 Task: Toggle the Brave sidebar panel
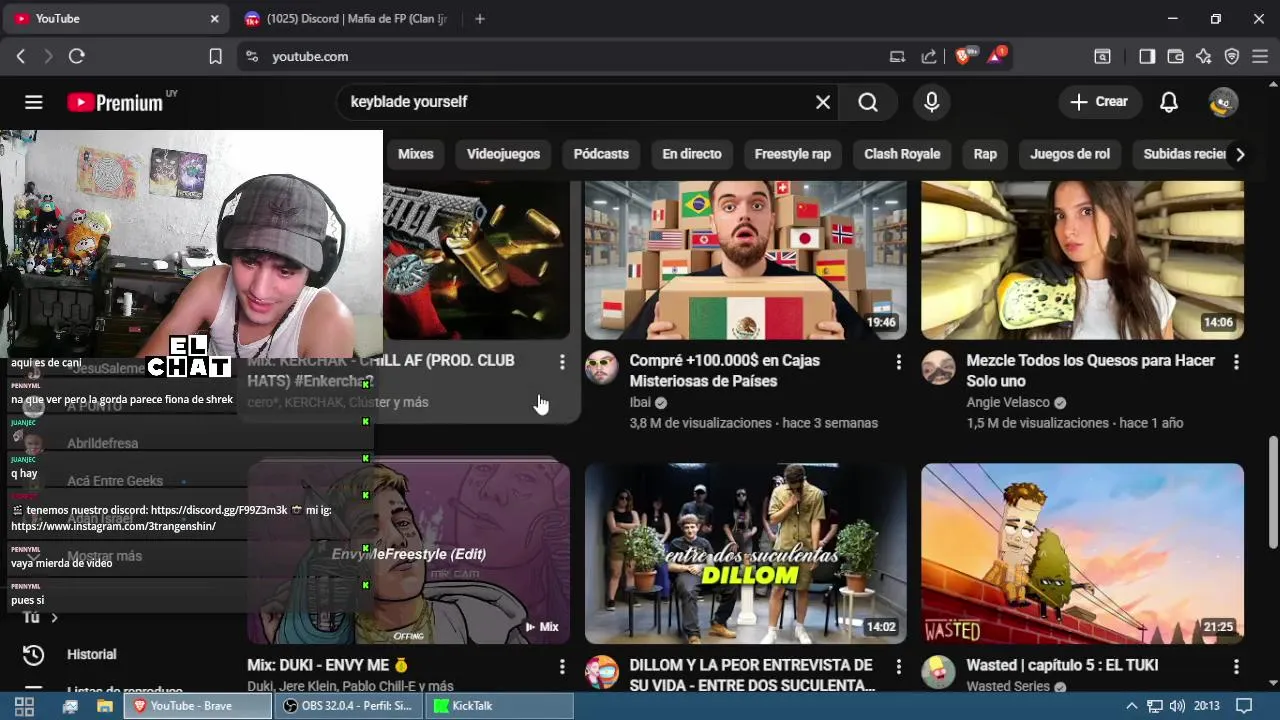click(x=1147, y=57)
